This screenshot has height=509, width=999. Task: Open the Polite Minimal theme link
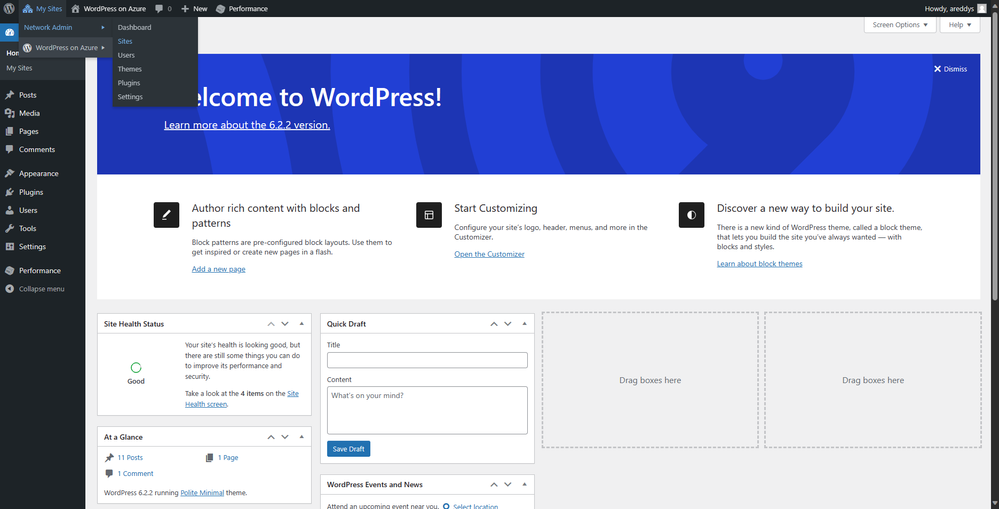(203, 492)
